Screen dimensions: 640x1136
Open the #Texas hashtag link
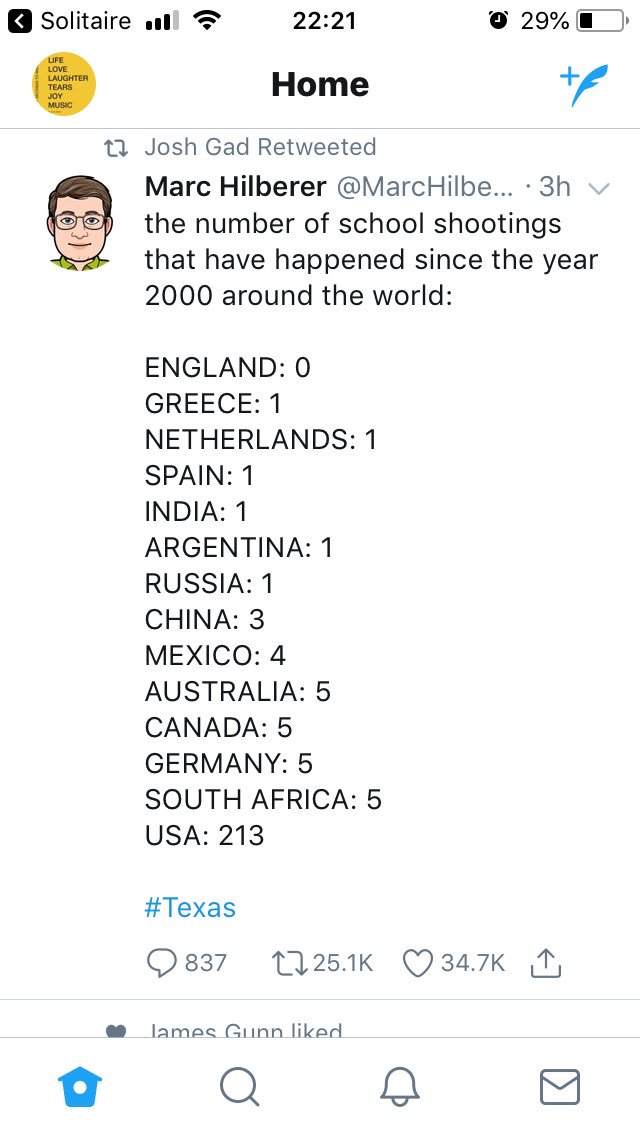pyautogui.click(x=191, y=907)
